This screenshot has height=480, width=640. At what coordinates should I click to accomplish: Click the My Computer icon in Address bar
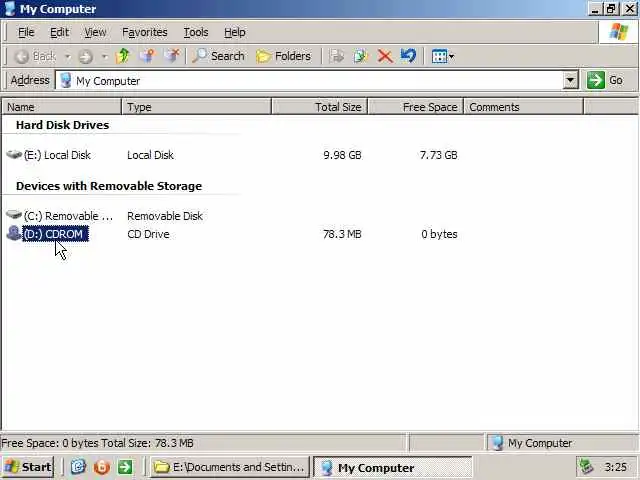pyautogui.click(x=65, y=81)
